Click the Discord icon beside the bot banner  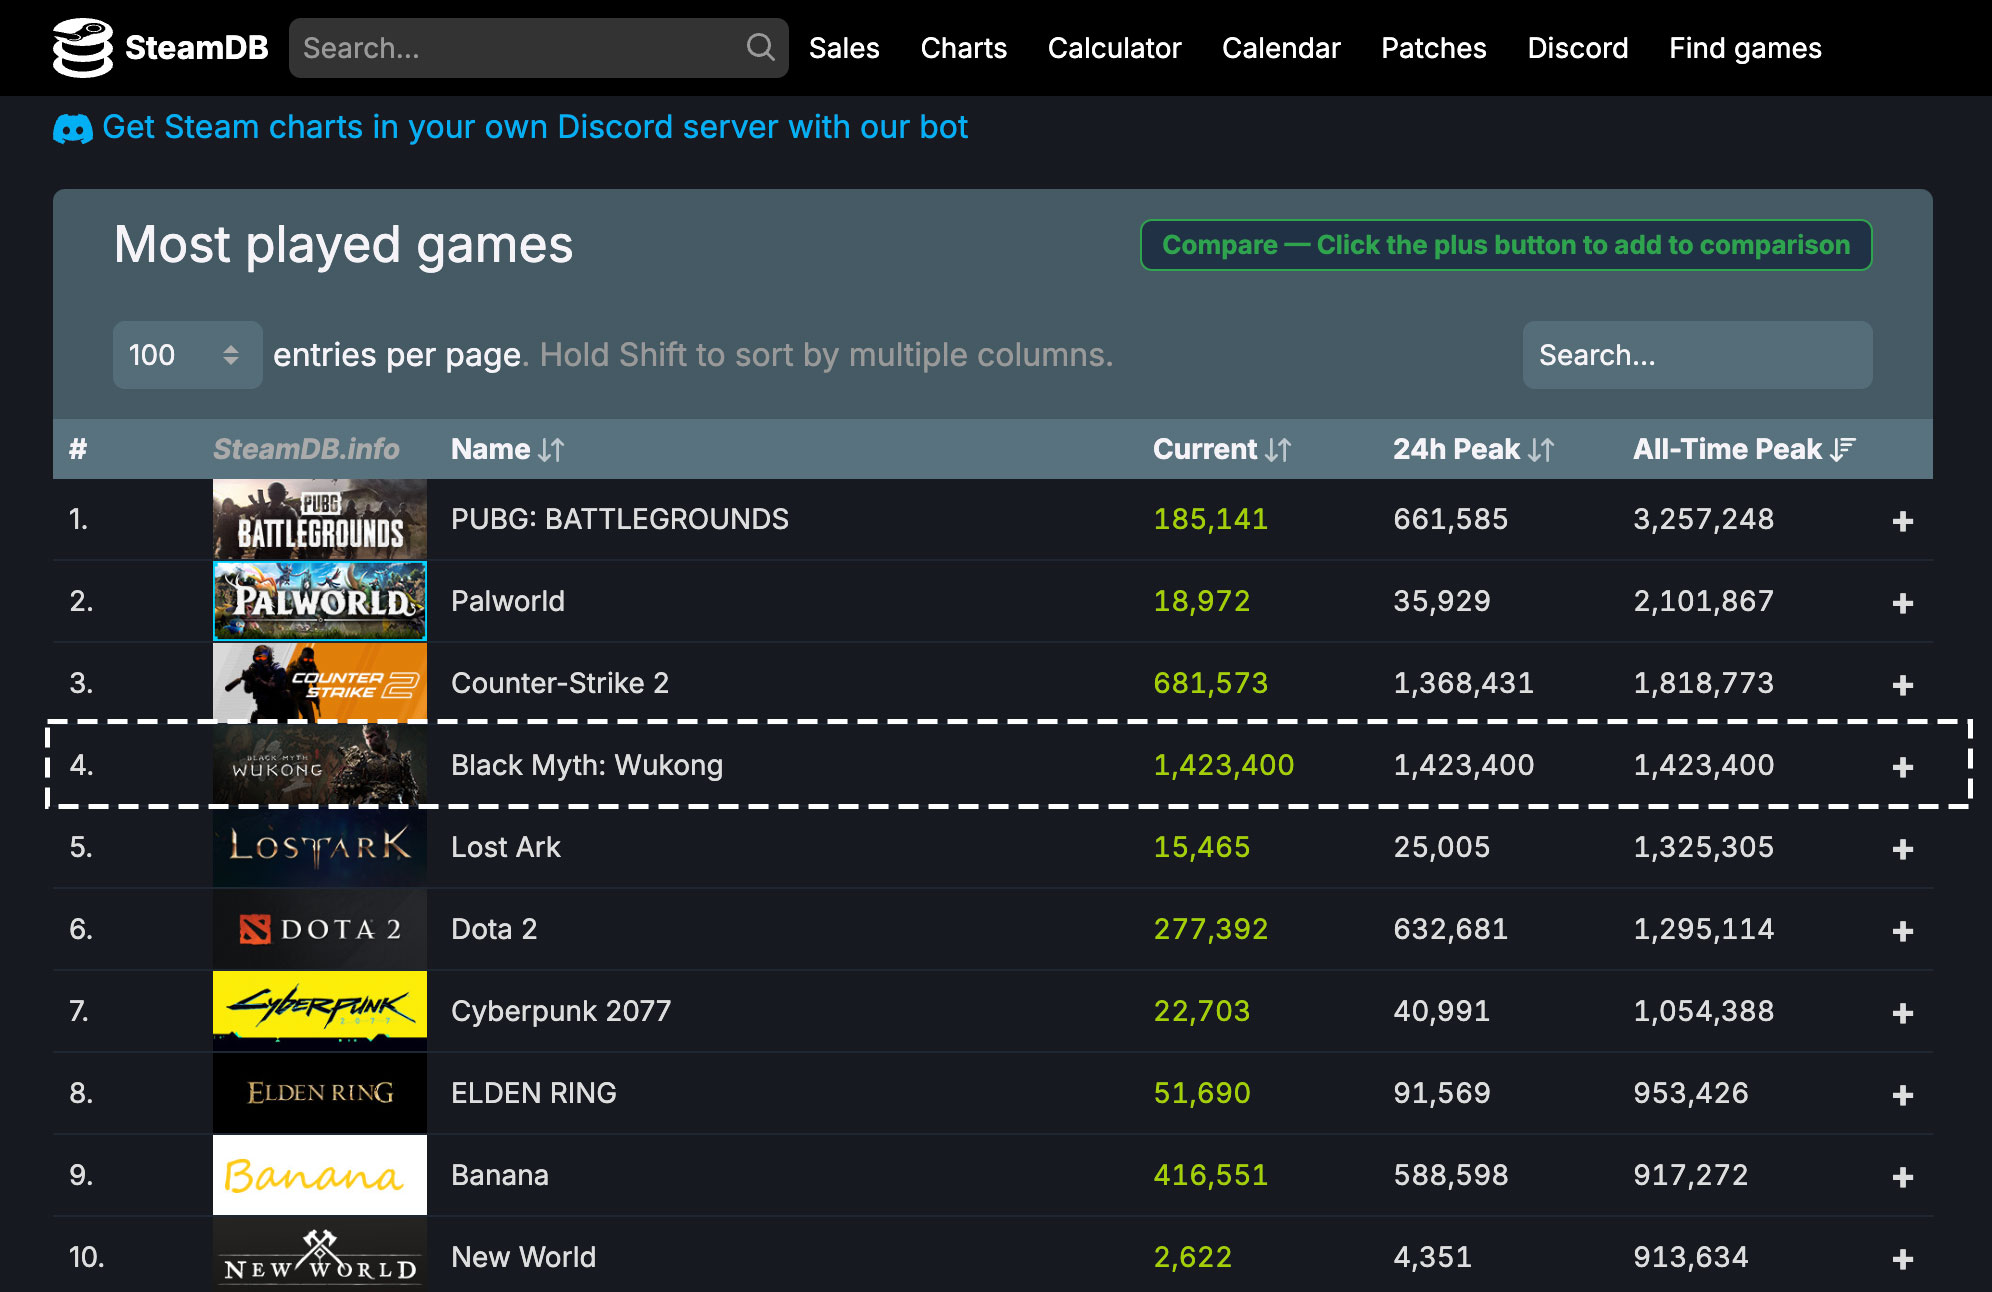(x=72, y=128)
